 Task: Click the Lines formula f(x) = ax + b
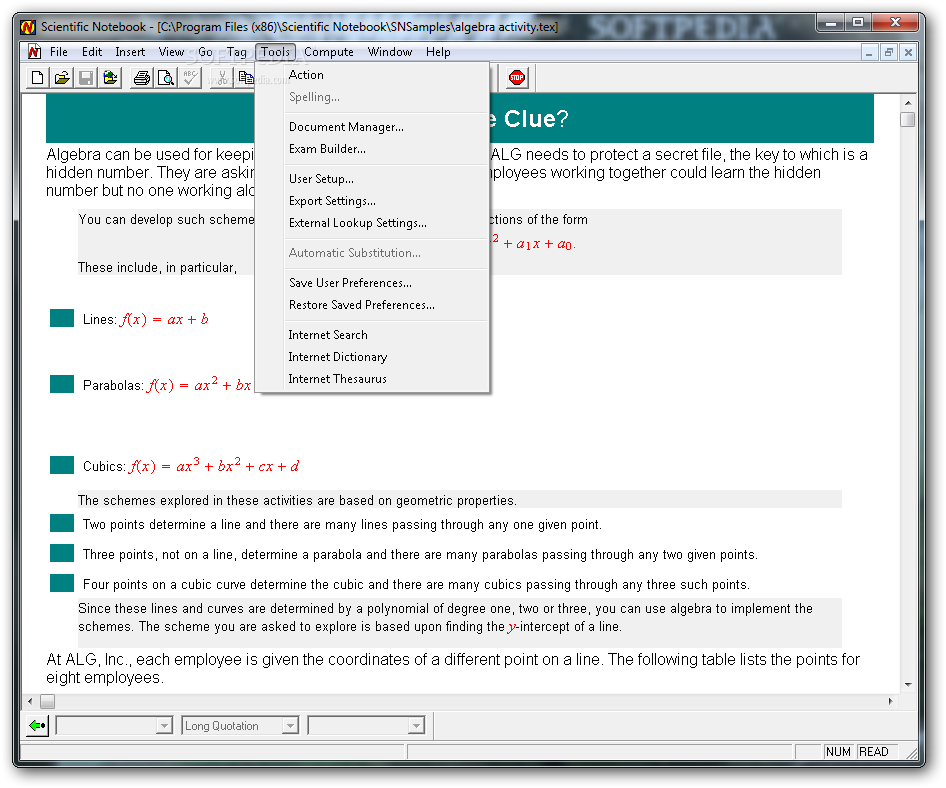point(164,320)
